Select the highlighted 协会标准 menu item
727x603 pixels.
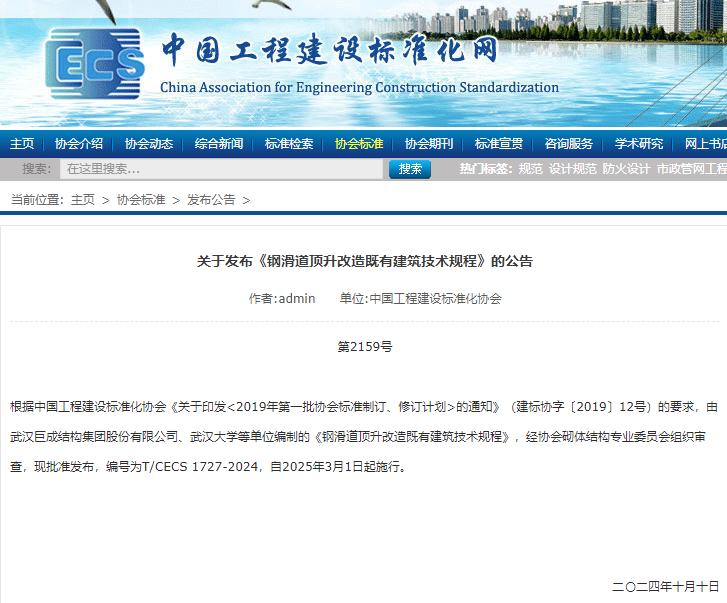pyautogui.click(x=359, y=144)
